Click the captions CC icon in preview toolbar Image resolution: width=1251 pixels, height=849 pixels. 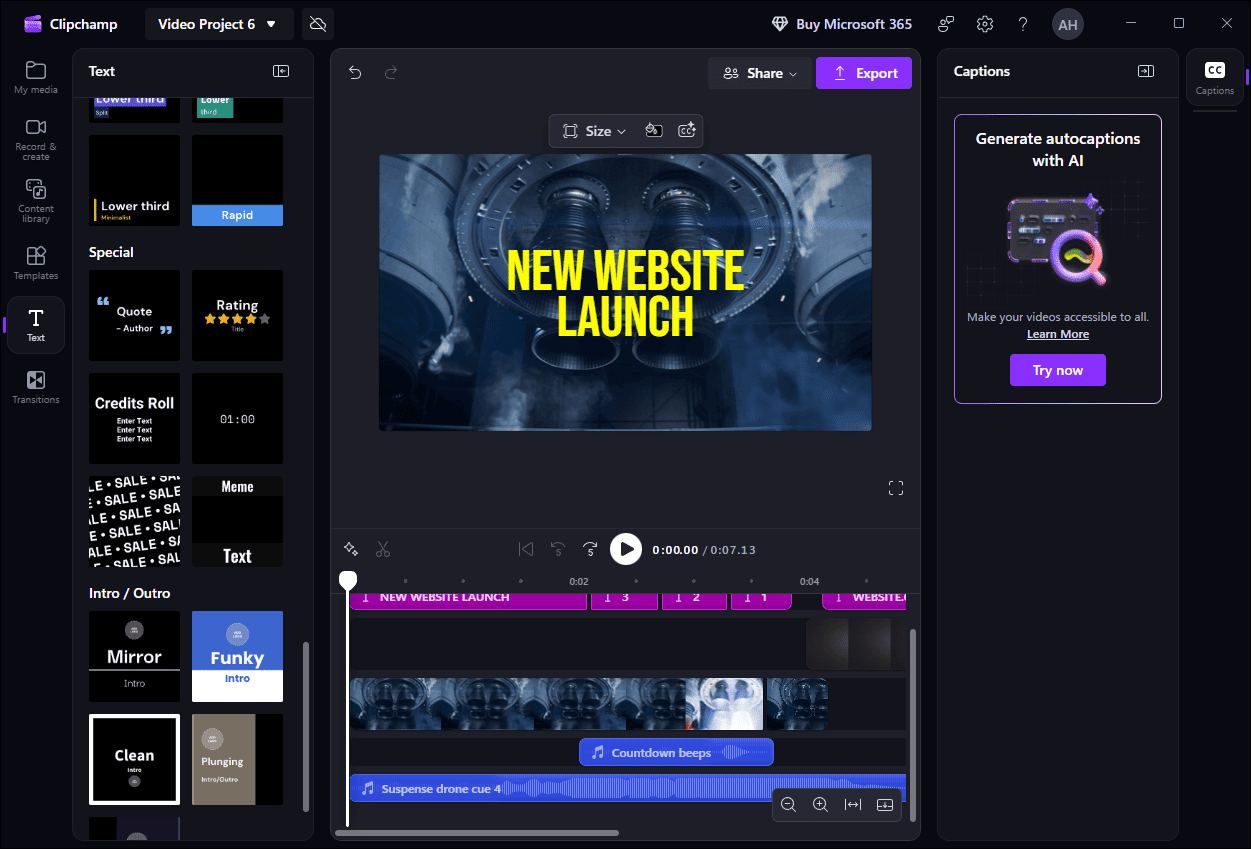(686, 131)
